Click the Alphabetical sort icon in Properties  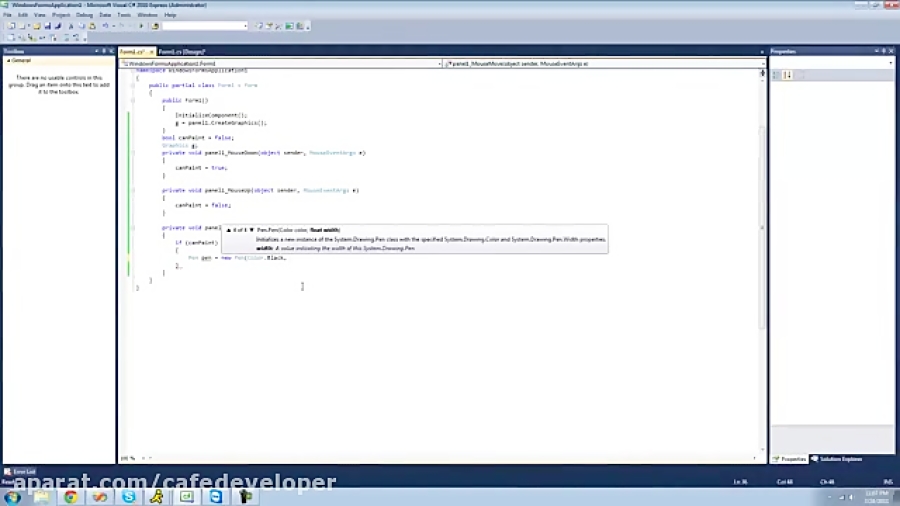click(788, 75)
